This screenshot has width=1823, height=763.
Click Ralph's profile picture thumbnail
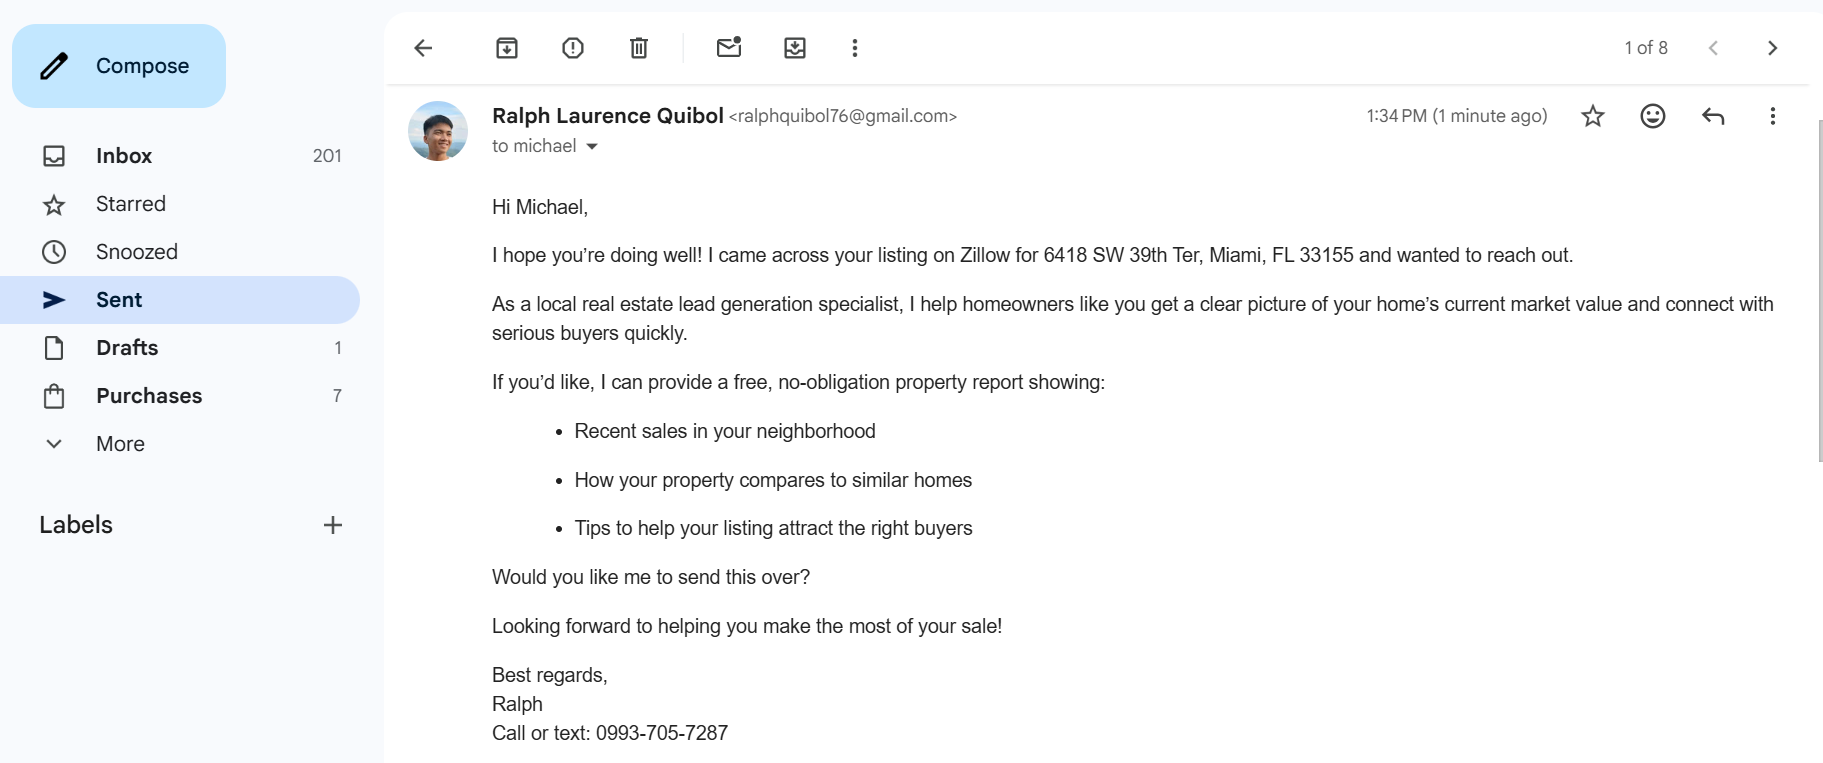[438, 131]
